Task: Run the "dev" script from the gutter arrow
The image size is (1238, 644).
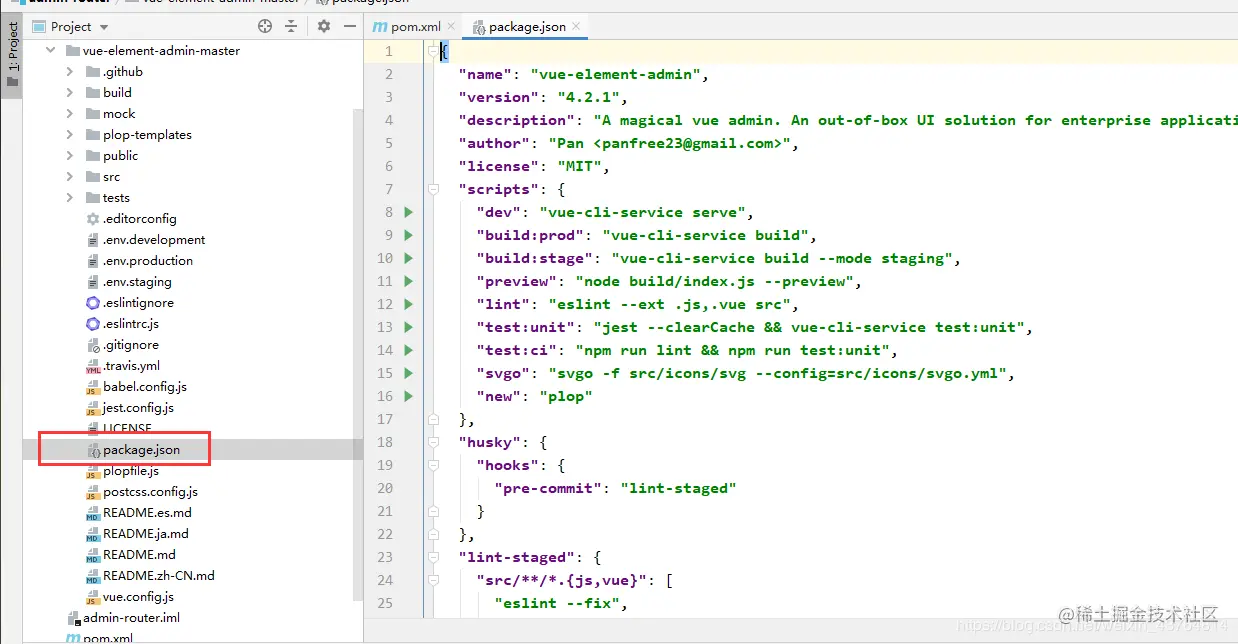Action: click(408, 212)
